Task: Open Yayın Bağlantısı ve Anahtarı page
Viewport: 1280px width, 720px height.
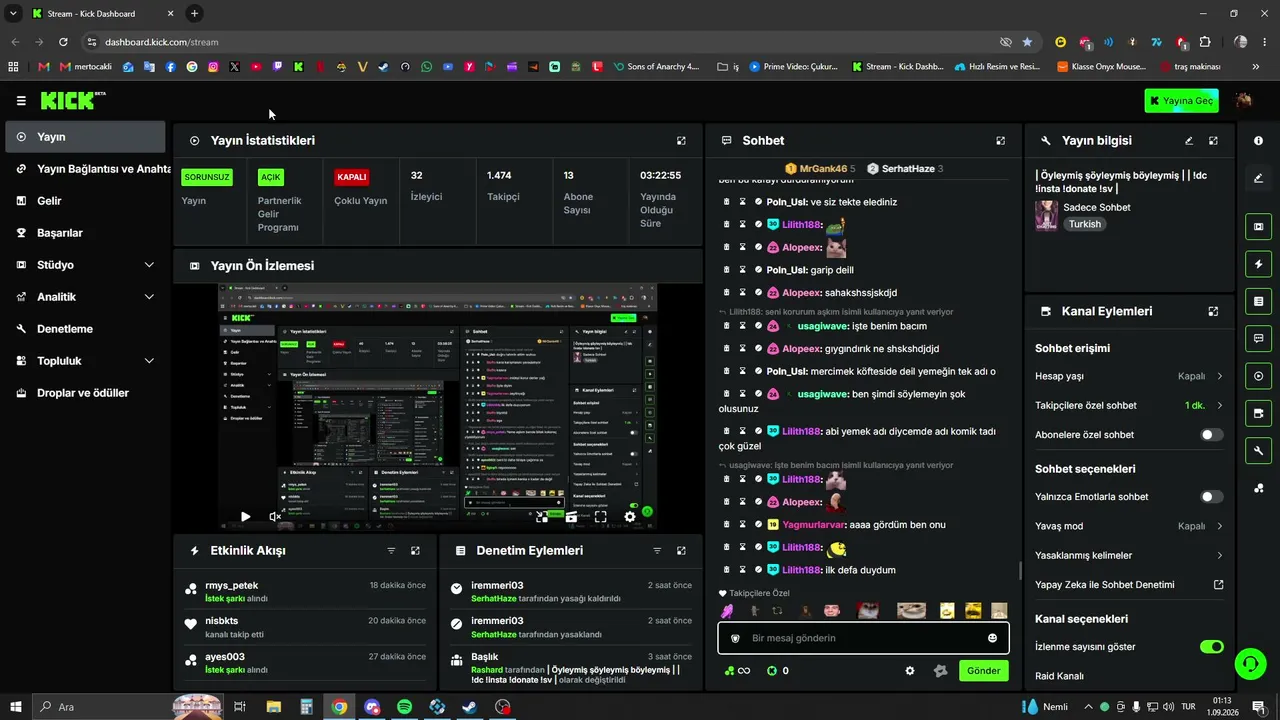Action: click(x=88, y=169)
